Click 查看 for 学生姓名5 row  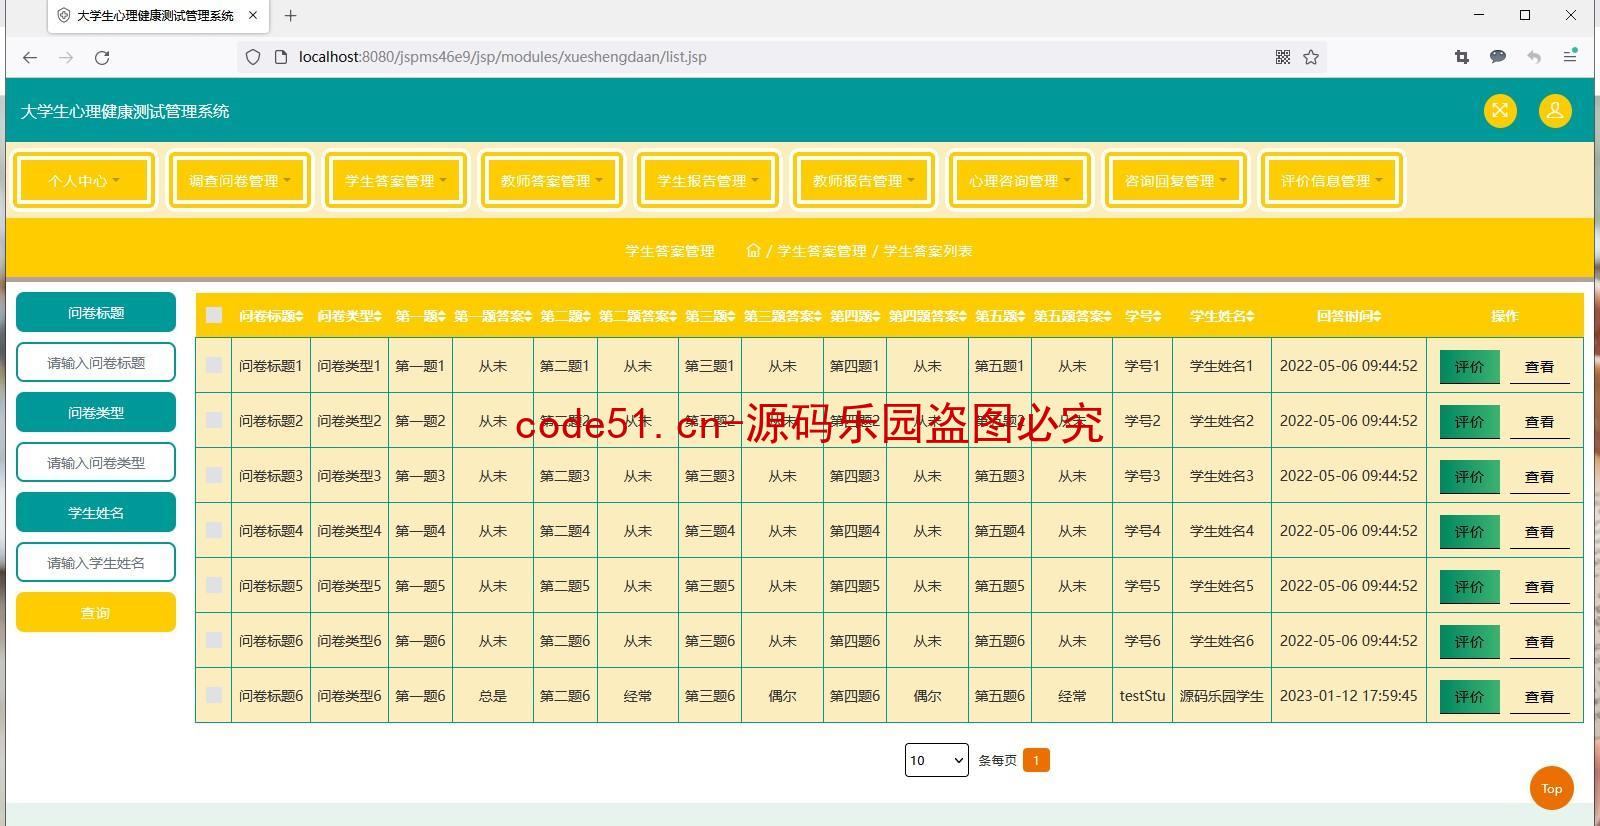tap(1539, 587)
